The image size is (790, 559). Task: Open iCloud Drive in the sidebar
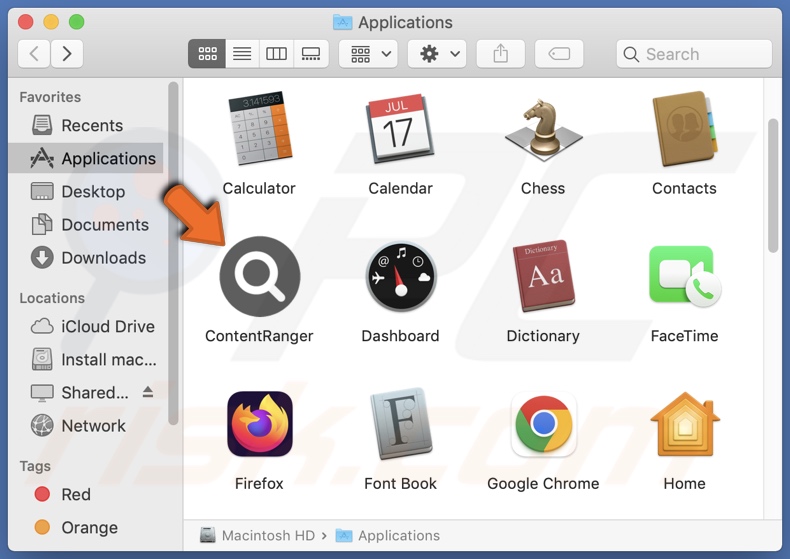86,326
